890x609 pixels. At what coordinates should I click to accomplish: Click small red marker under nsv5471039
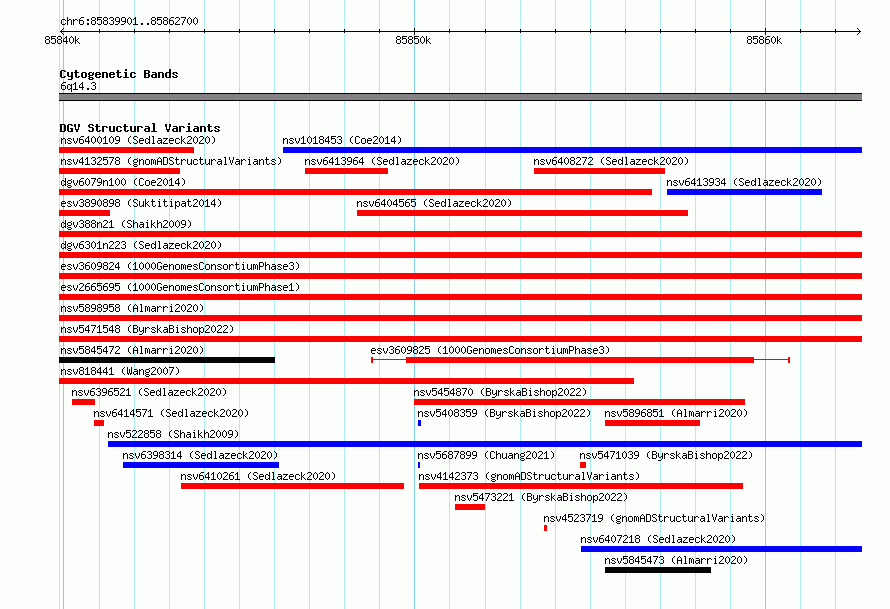[x=583, y=465]
